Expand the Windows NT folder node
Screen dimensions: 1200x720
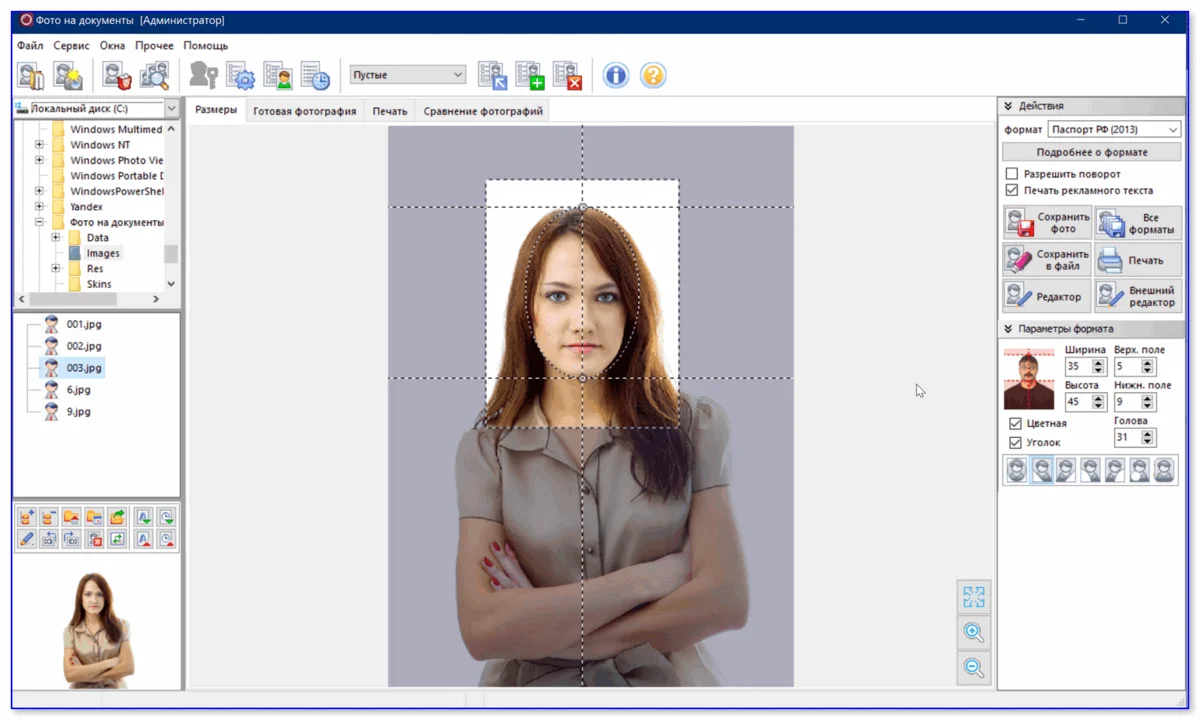click(x=40, y=145)
